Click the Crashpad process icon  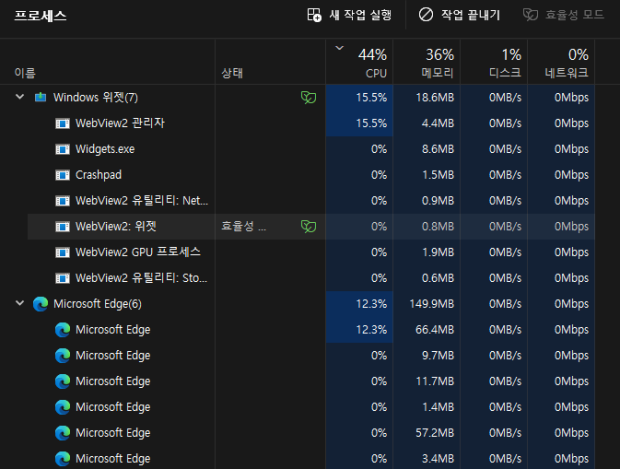[63, 175]
